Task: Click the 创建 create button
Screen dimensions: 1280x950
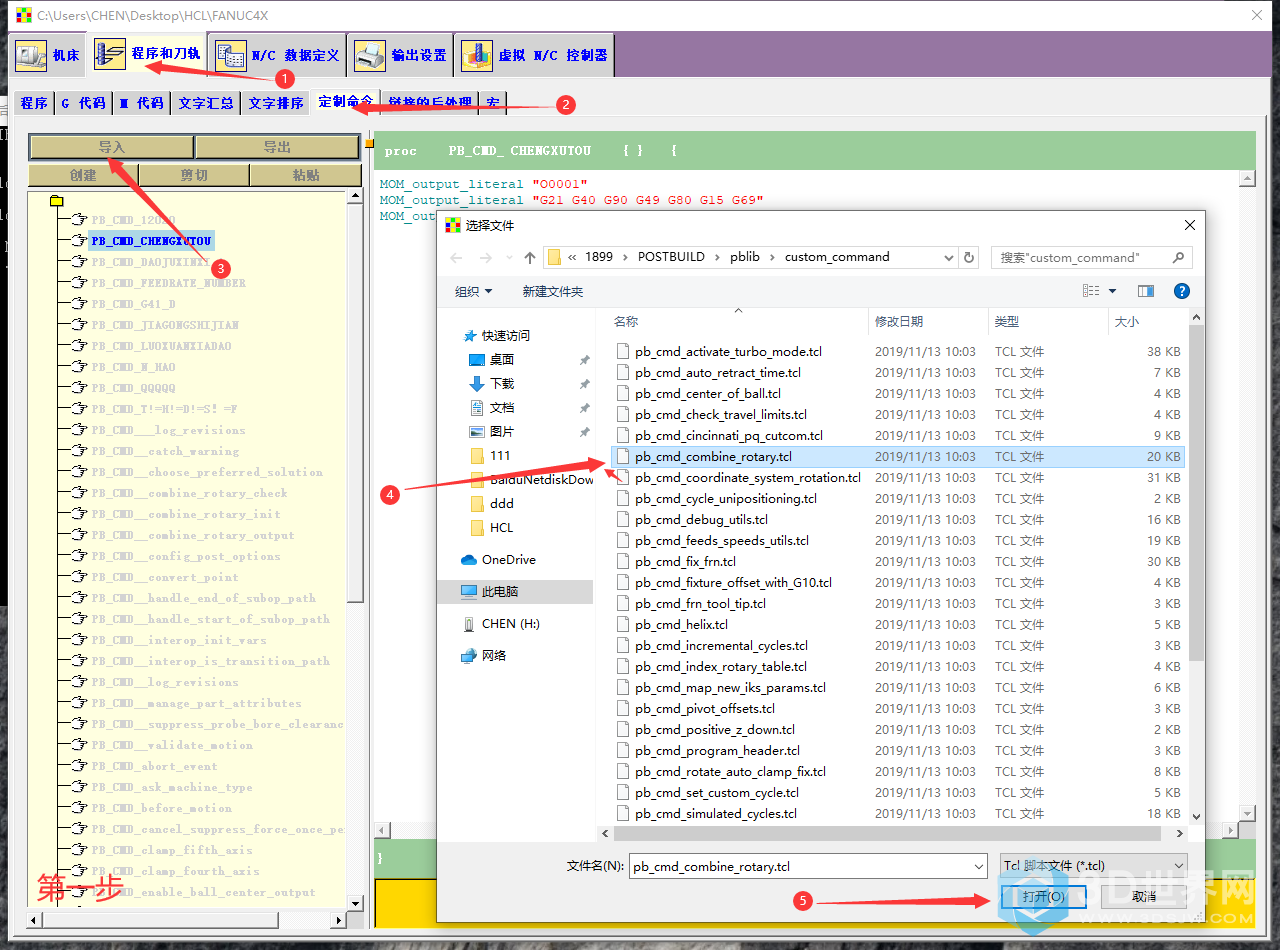Action: 83,175
